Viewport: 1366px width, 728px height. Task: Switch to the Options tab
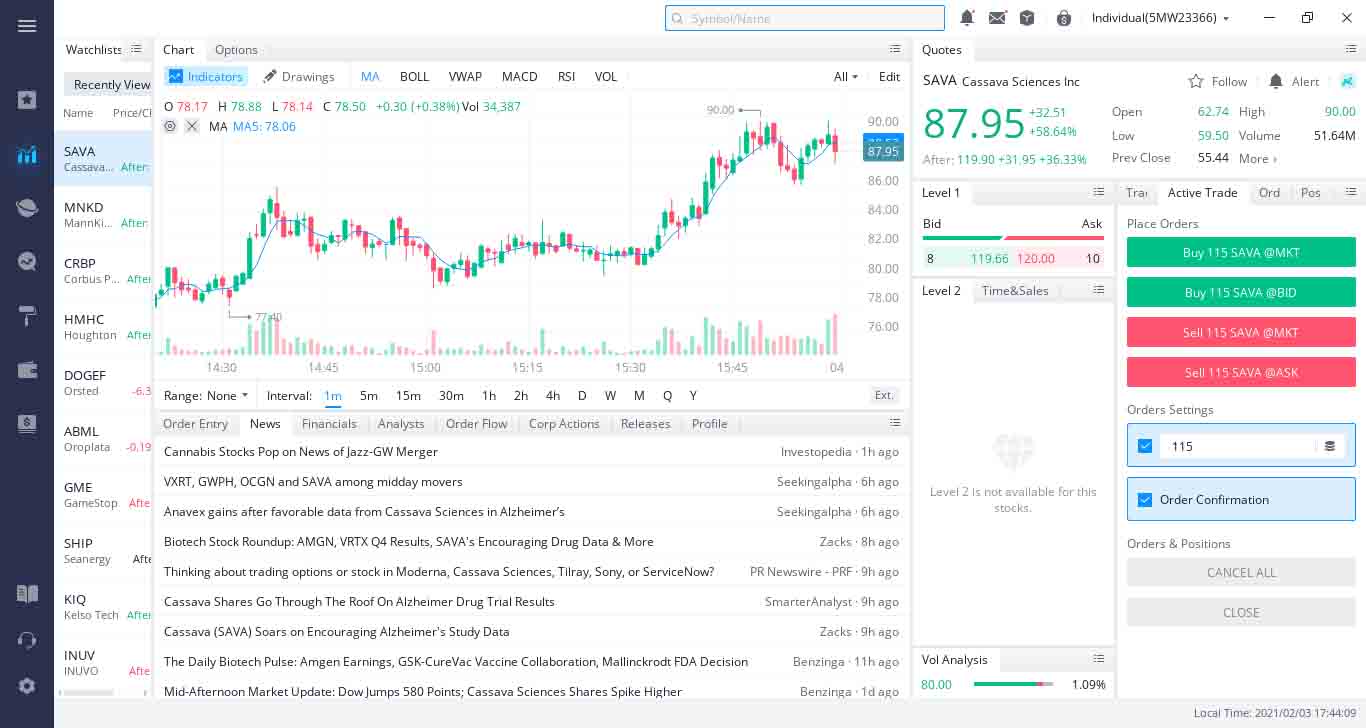236,49
